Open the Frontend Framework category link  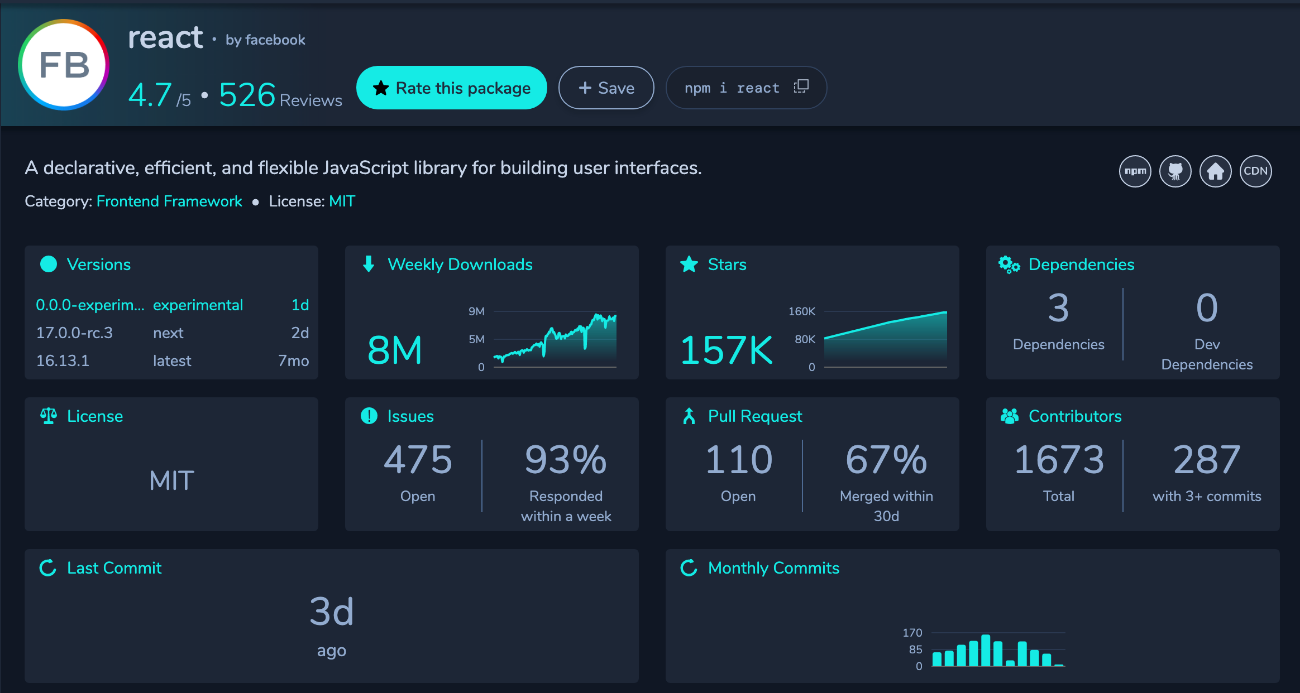[169, 201]
